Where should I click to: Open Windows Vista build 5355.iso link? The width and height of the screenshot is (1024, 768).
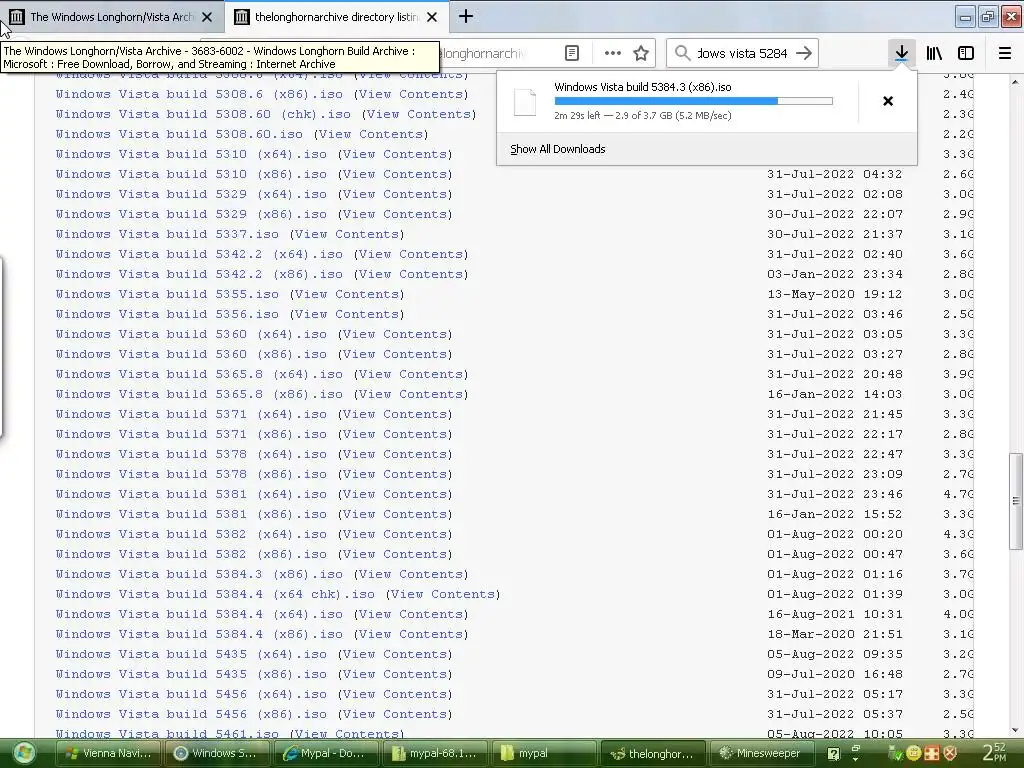coord(167,294)
